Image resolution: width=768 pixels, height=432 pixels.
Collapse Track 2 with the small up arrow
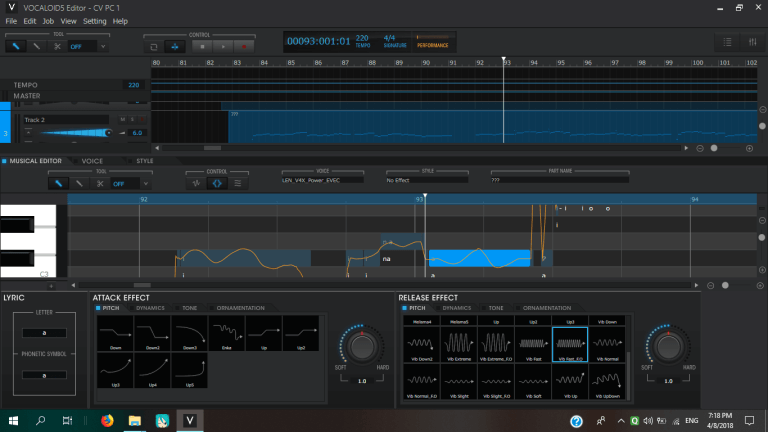pos(28,133)
